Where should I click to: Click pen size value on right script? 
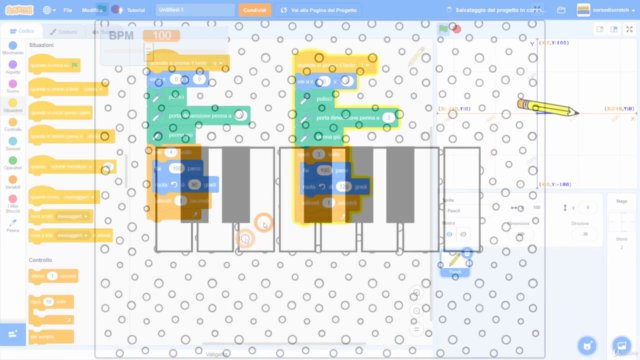tap(389, 118)
